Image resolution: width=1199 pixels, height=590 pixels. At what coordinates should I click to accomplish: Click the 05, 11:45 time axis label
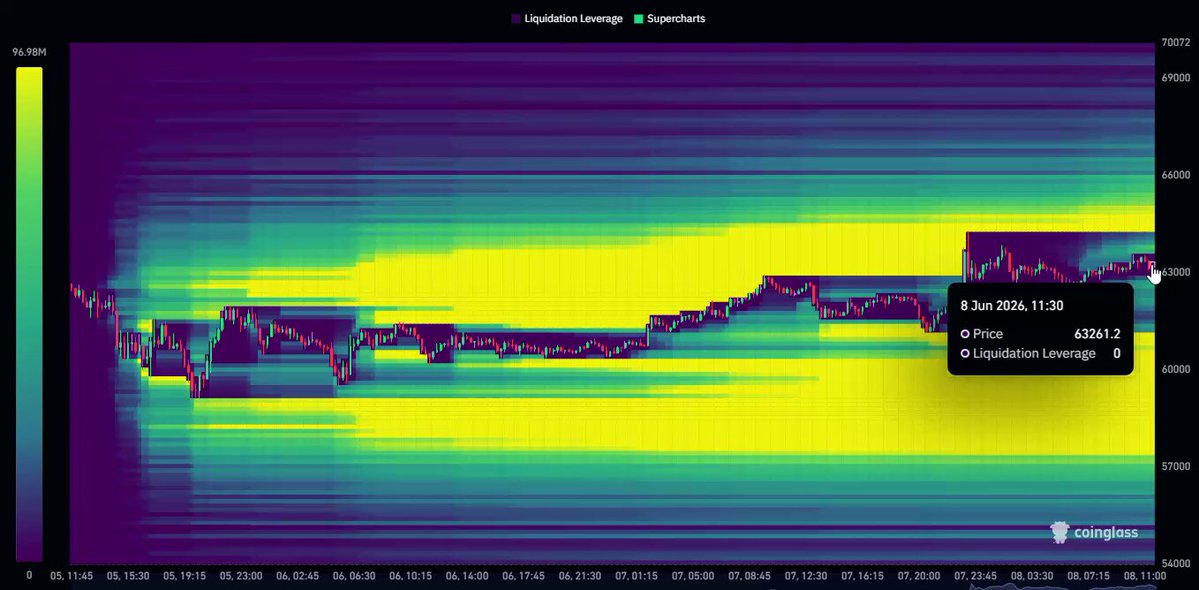coord(72,575)
